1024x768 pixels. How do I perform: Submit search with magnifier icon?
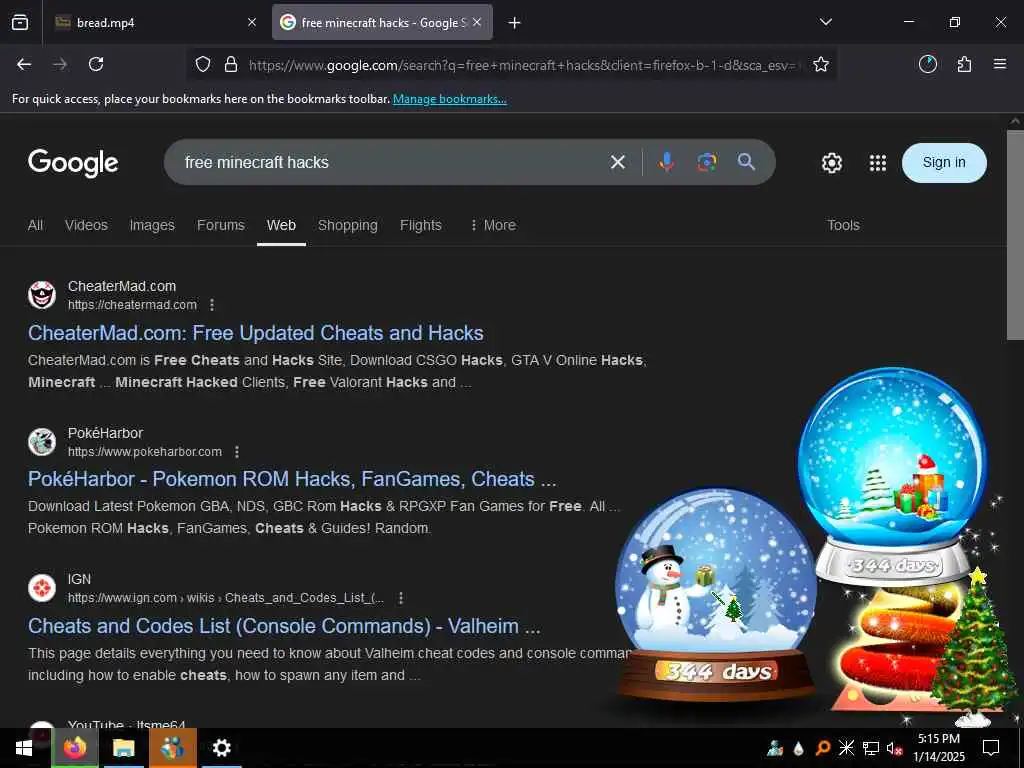pyautogui.click(x=746, y=161)
